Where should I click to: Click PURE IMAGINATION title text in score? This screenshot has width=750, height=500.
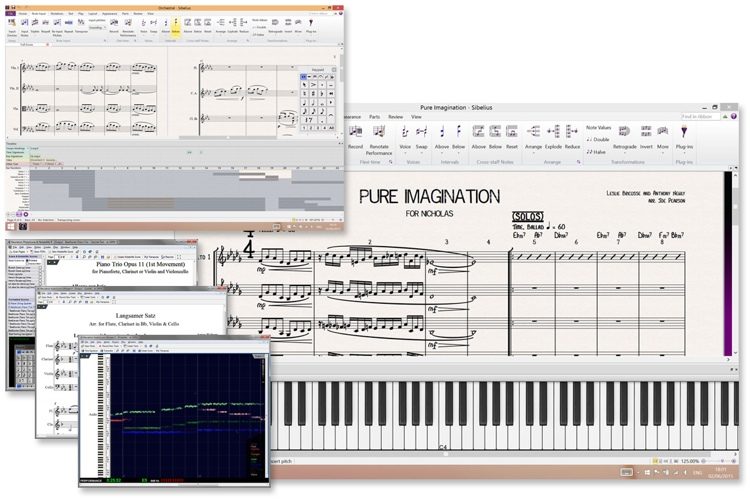(x=430, y=197)
